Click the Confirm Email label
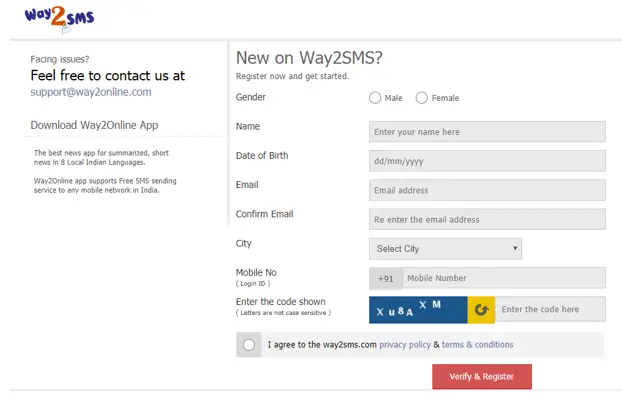Image resolution: width=622 pixels, height=396 pixels. click(x=265, y=214)
